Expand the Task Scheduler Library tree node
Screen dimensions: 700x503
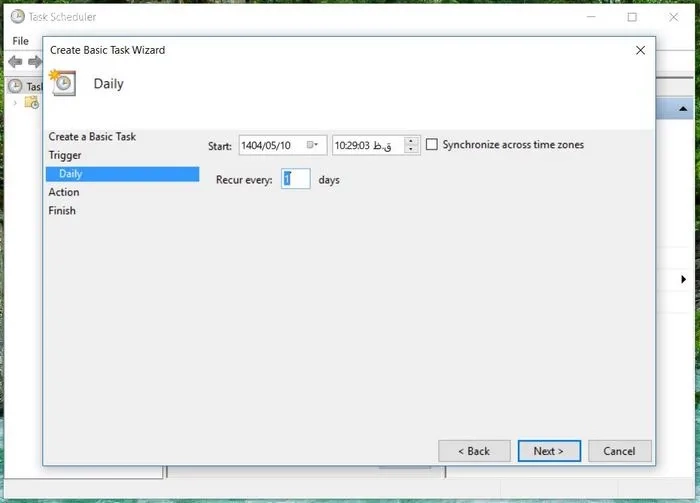[15, 103]
